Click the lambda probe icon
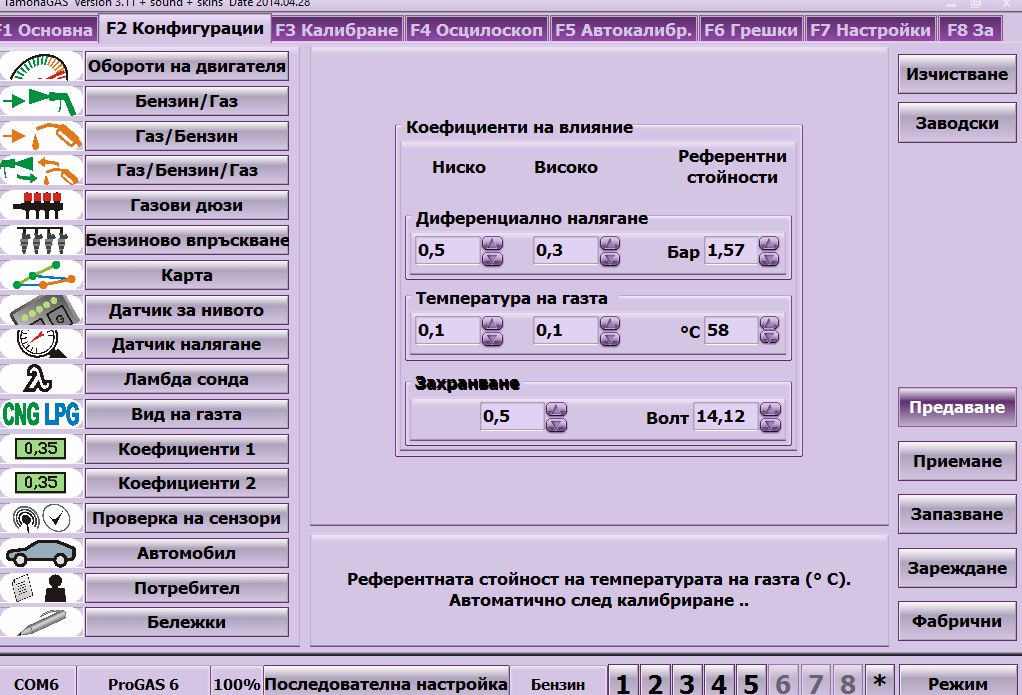1022x695 pixels. 40,379
